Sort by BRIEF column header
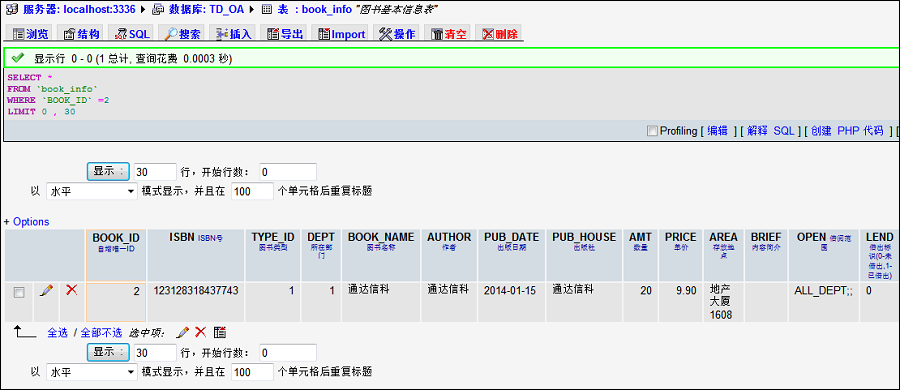Viewport: 900px width, 390px height. [766, 237]
